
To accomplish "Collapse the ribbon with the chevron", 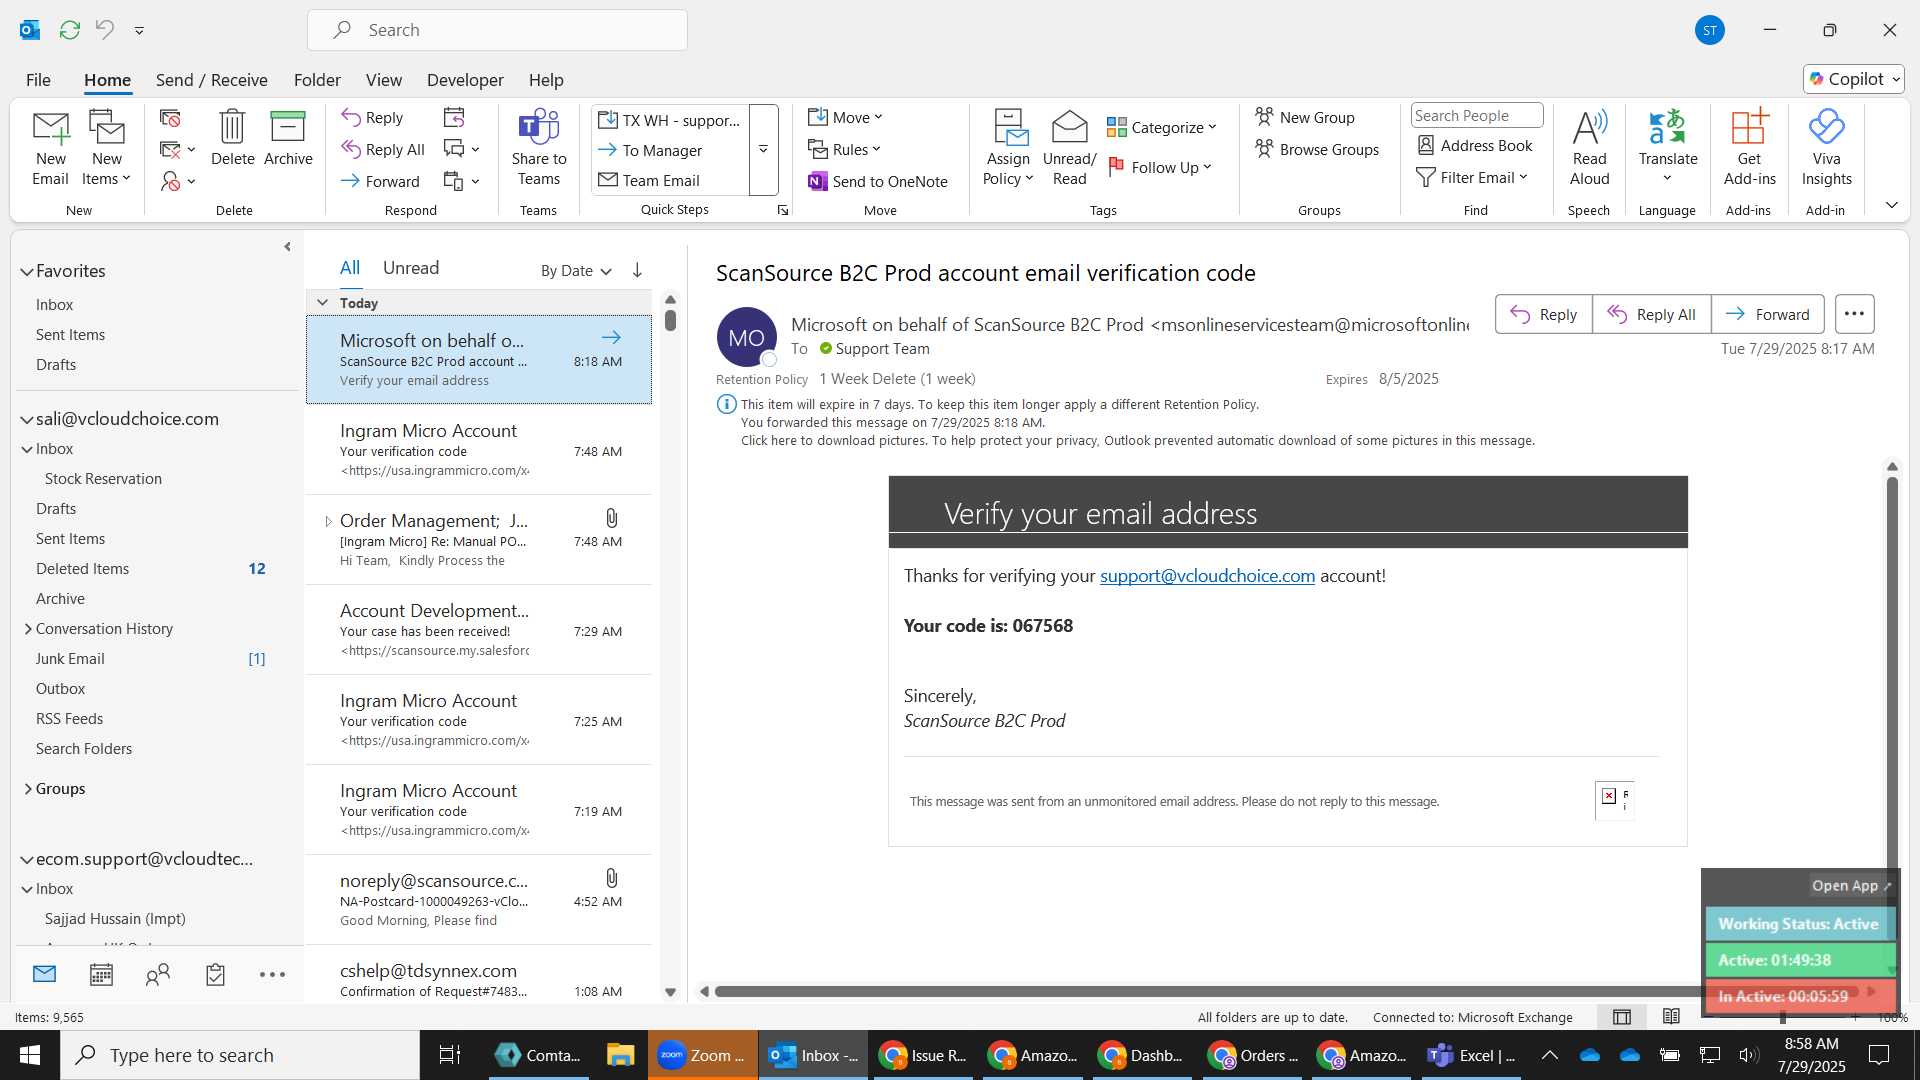I will coord(1891,205).
